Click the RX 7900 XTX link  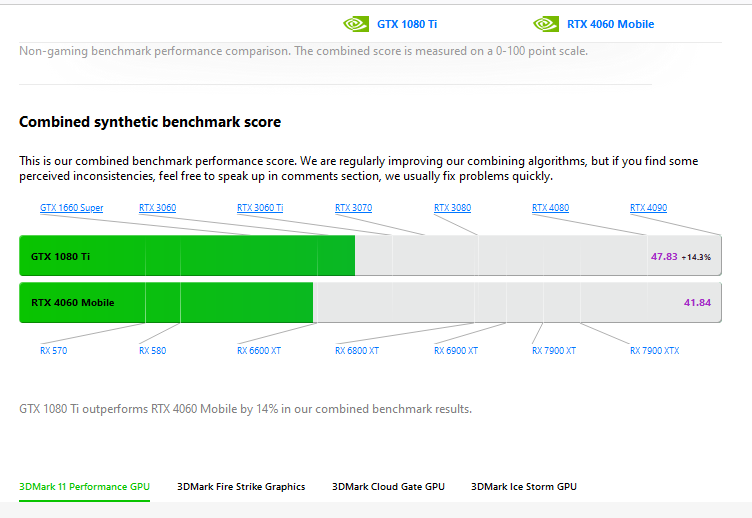click(654, 351)
